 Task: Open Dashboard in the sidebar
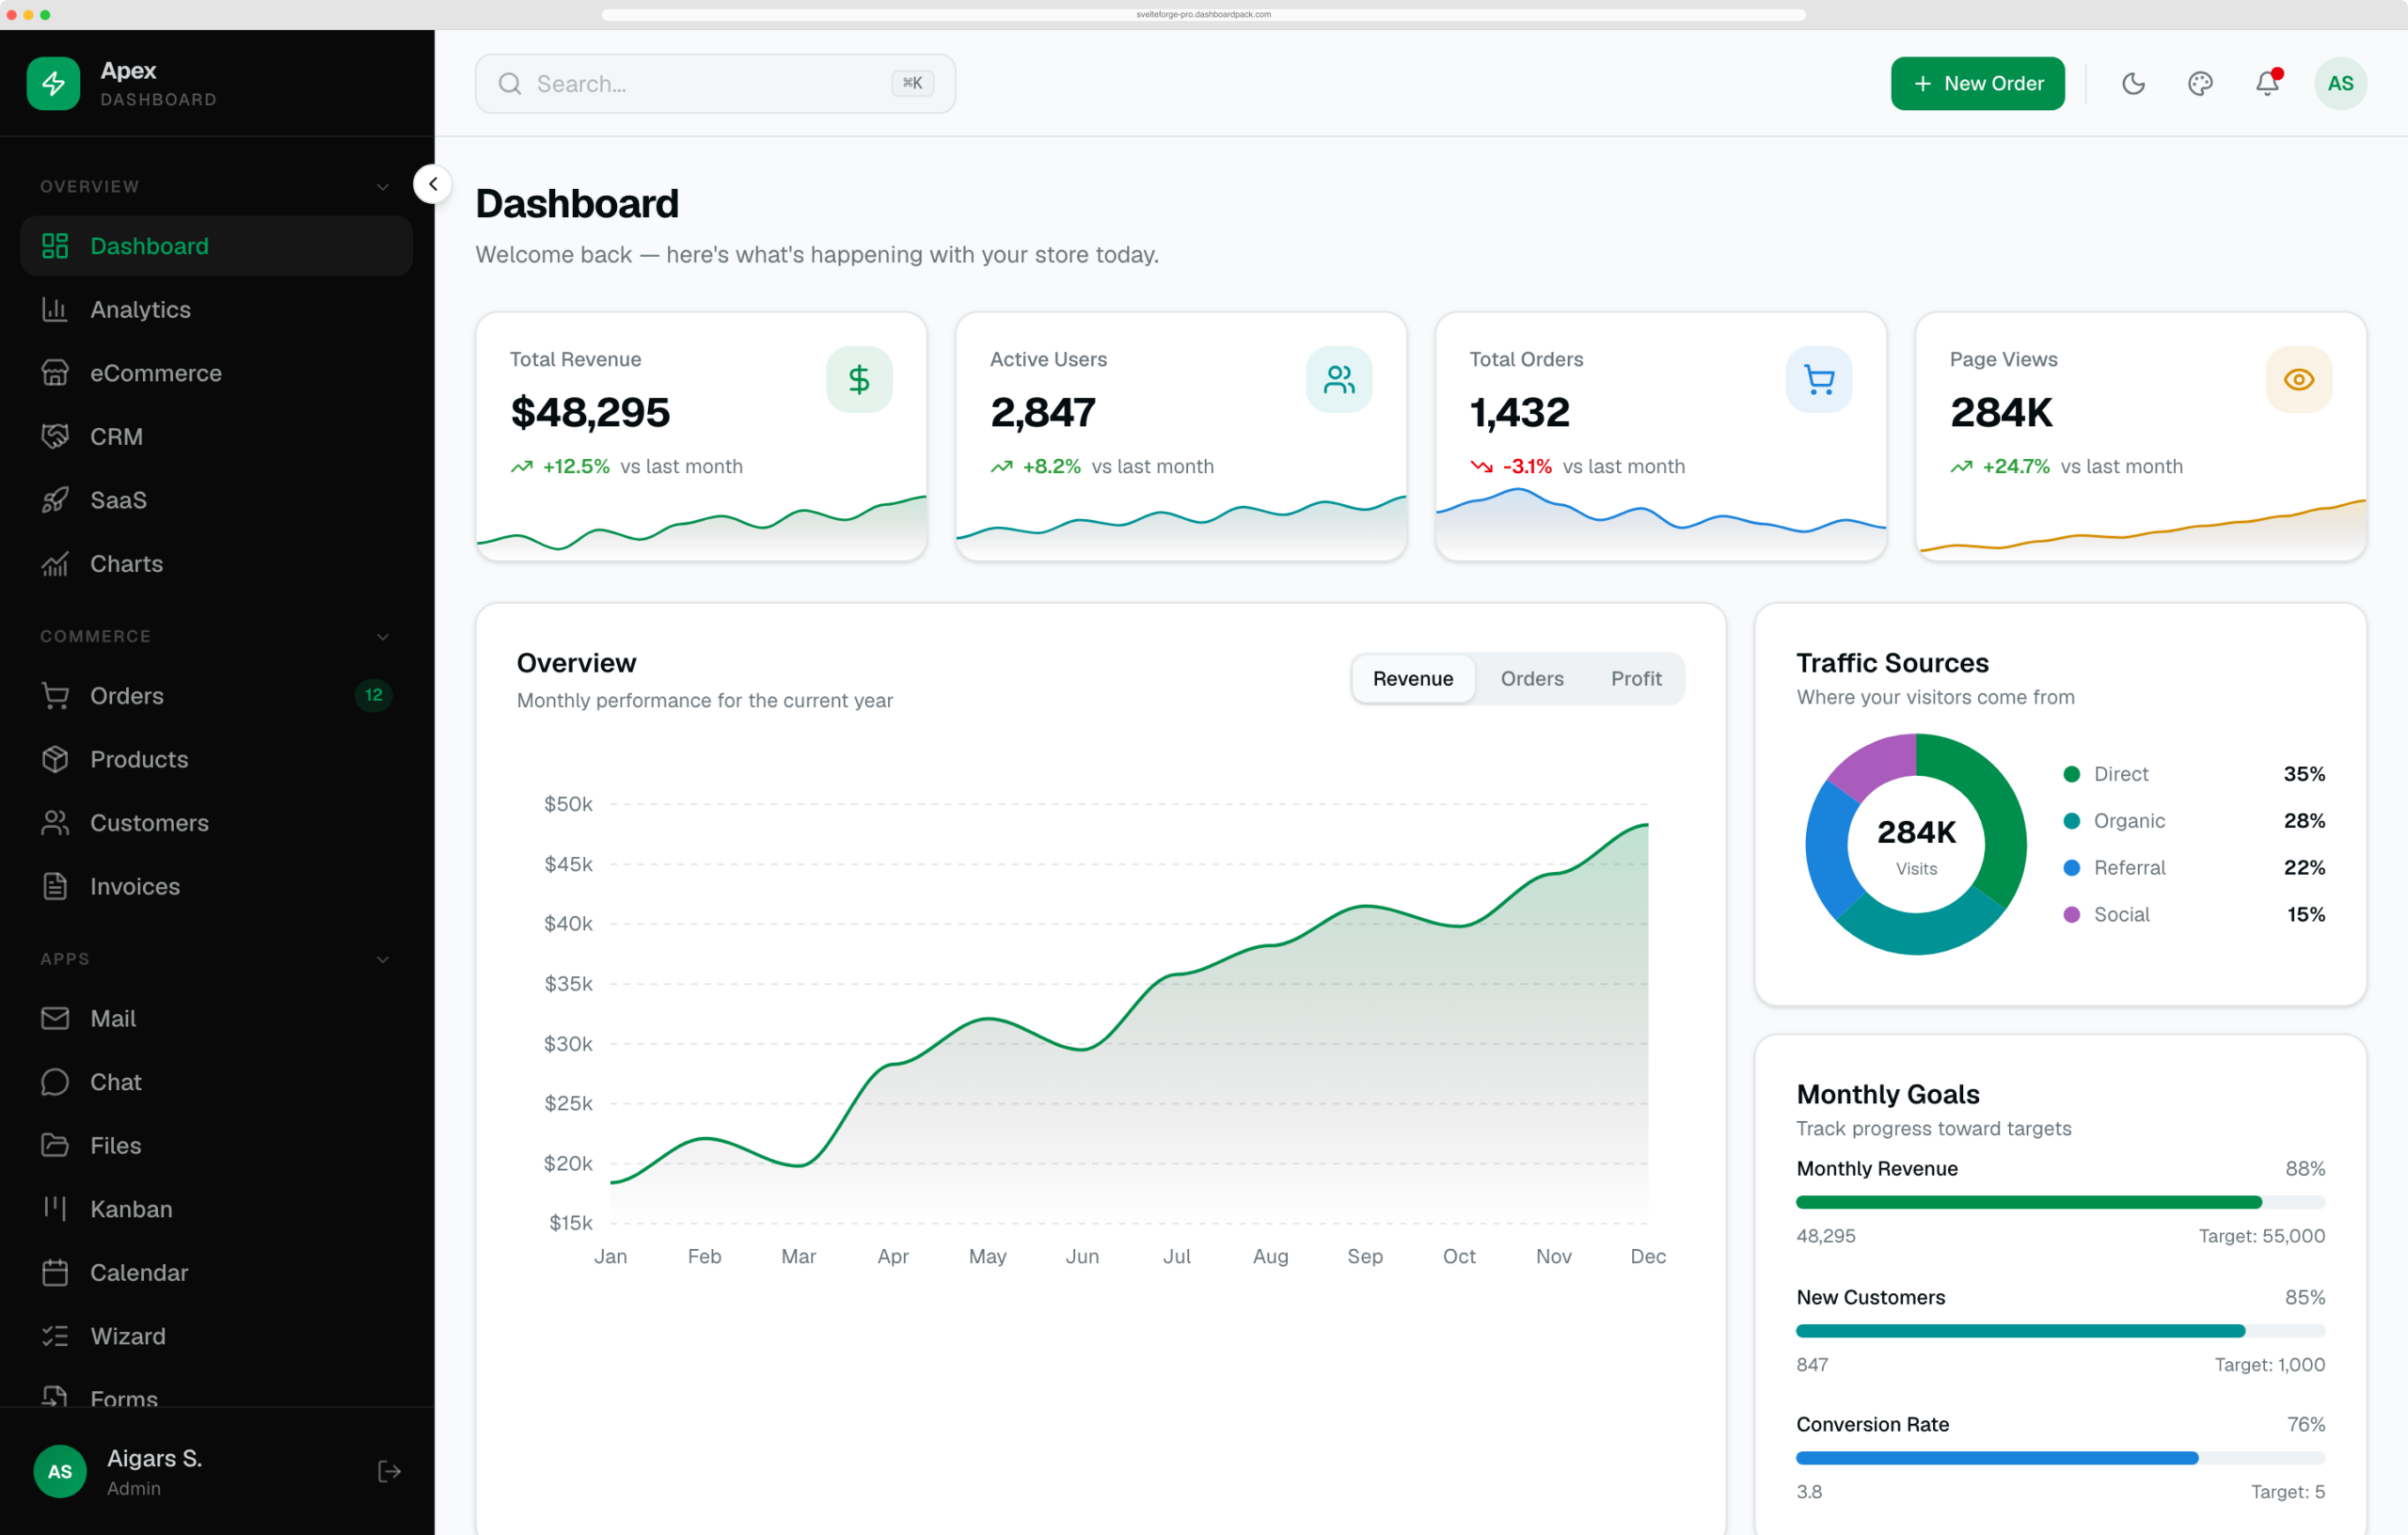click(x=216, y=246)
